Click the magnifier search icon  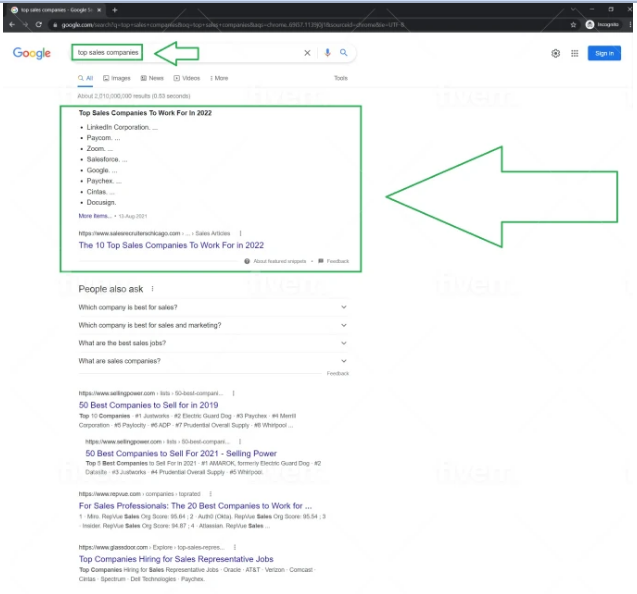point(344,53)
